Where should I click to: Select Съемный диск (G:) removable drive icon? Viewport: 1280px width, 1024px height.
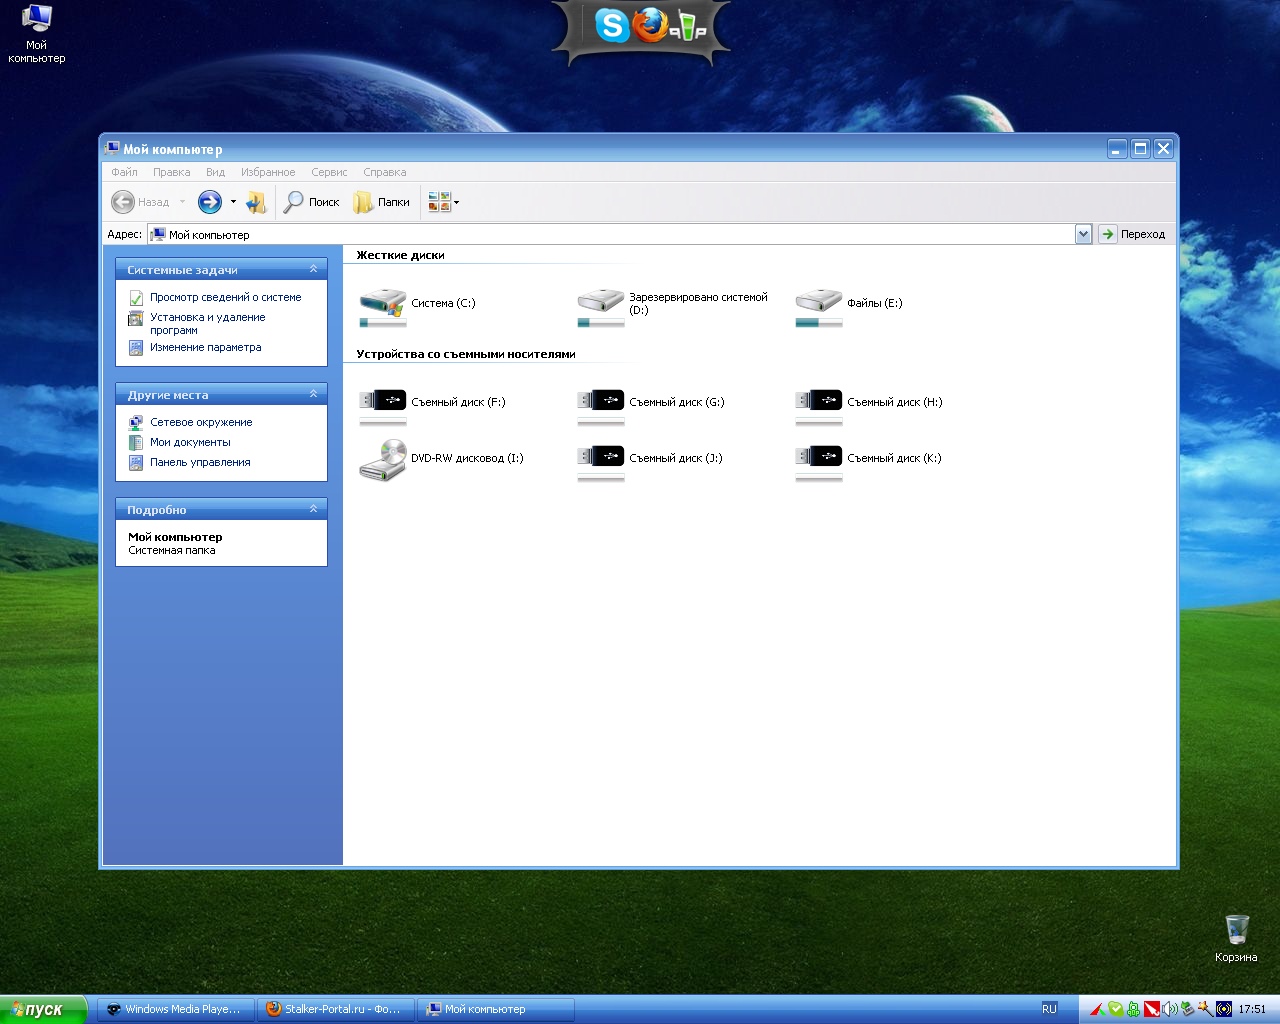coord(600,405)
